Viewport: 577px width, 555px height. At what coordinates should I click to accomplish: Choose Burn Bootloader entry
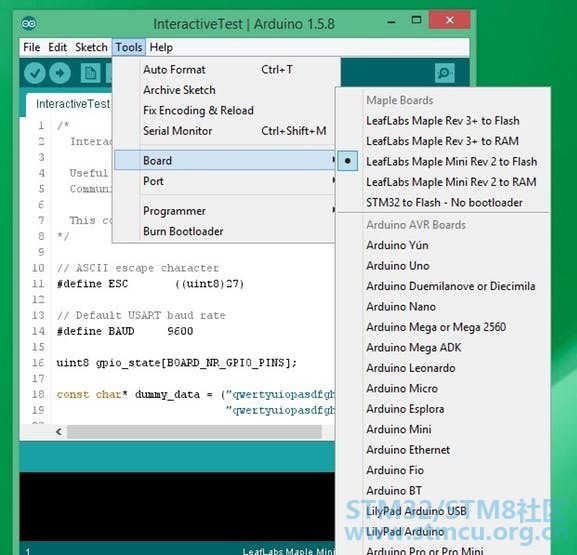point(224,231)
